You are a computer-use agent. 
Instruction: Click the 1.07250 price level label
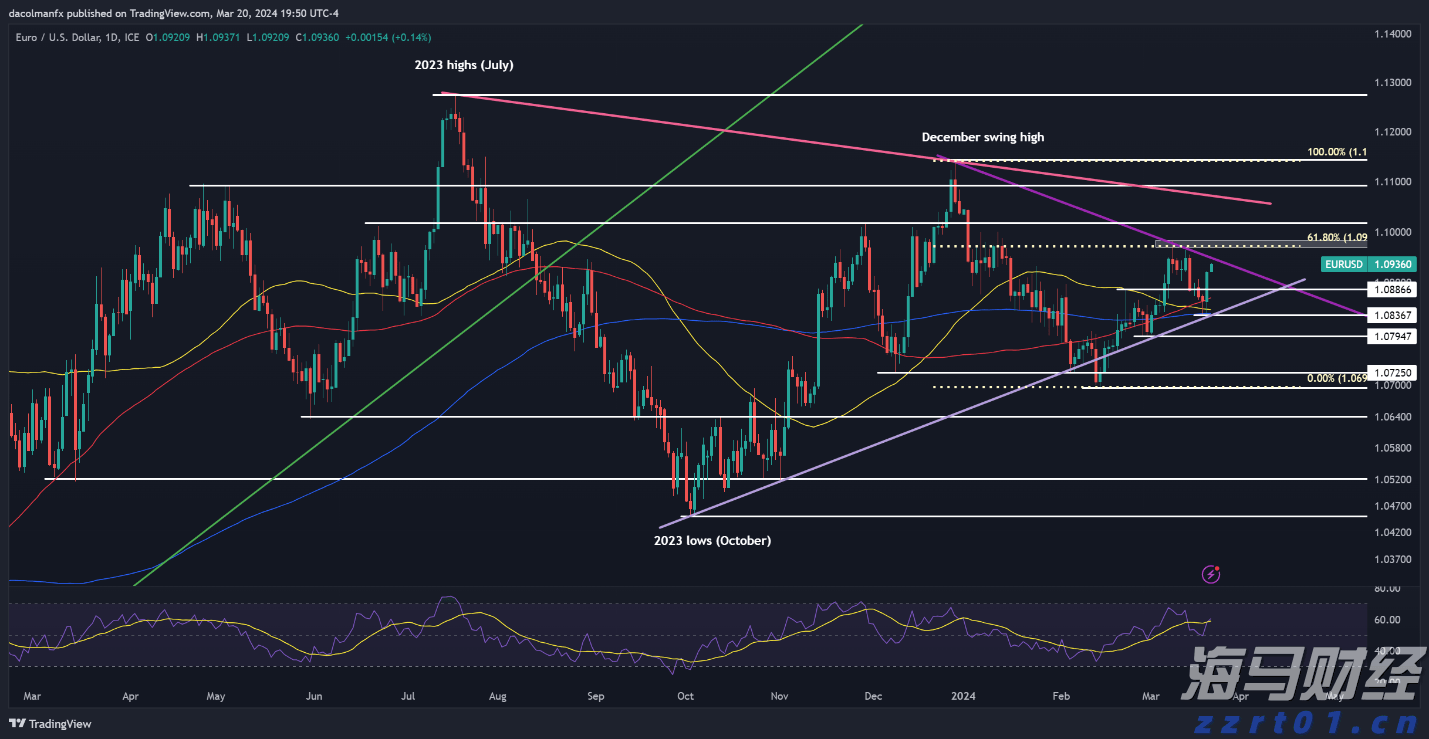(1391, 372)
